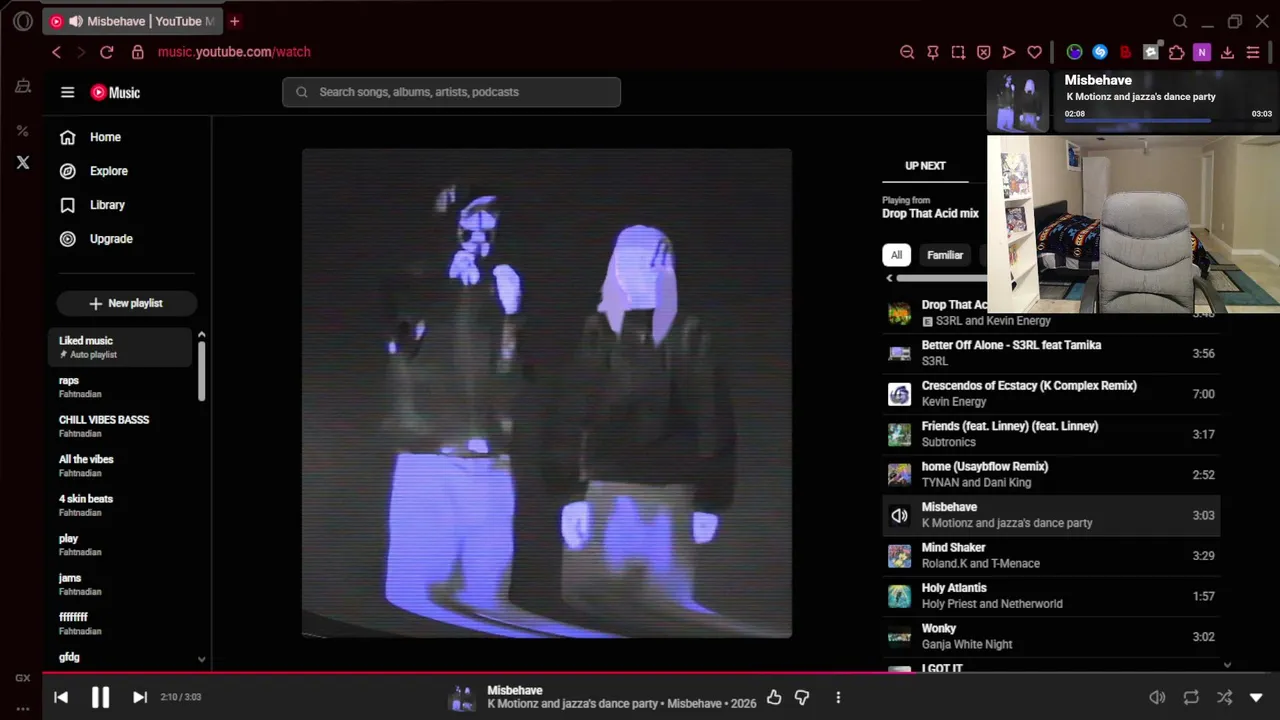Open the '4 skin beats' playlist
Screen dimensions: 1280x720
click(x=120, y=505)
